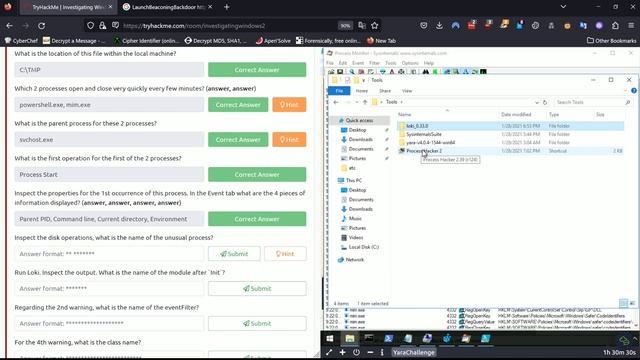Get hint for unusual process question
The width and height of the screenshot is (640, 360).
[285, 253]
